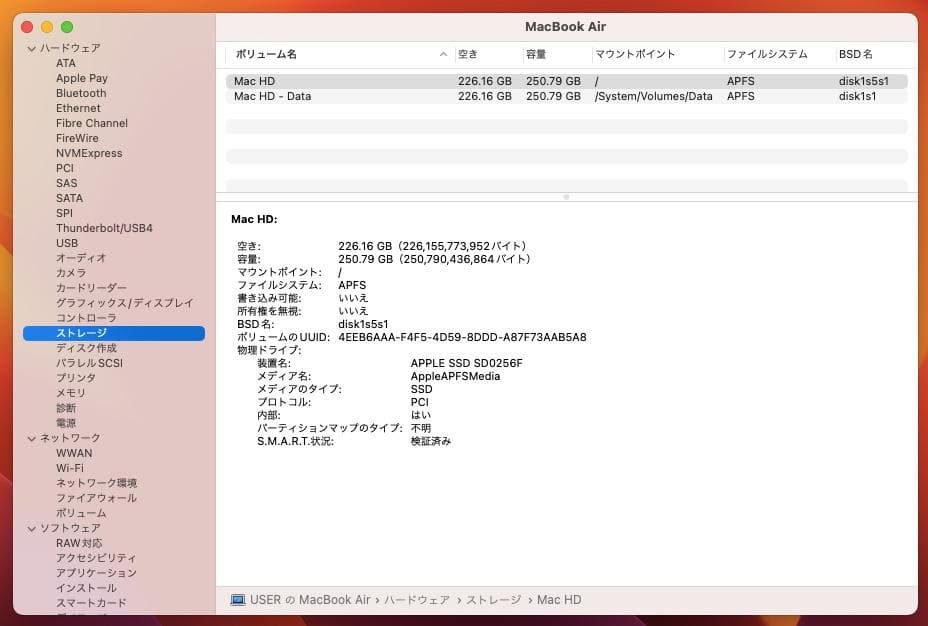
Task: Select パラレルSCSI item
Action: click(89, 363)
